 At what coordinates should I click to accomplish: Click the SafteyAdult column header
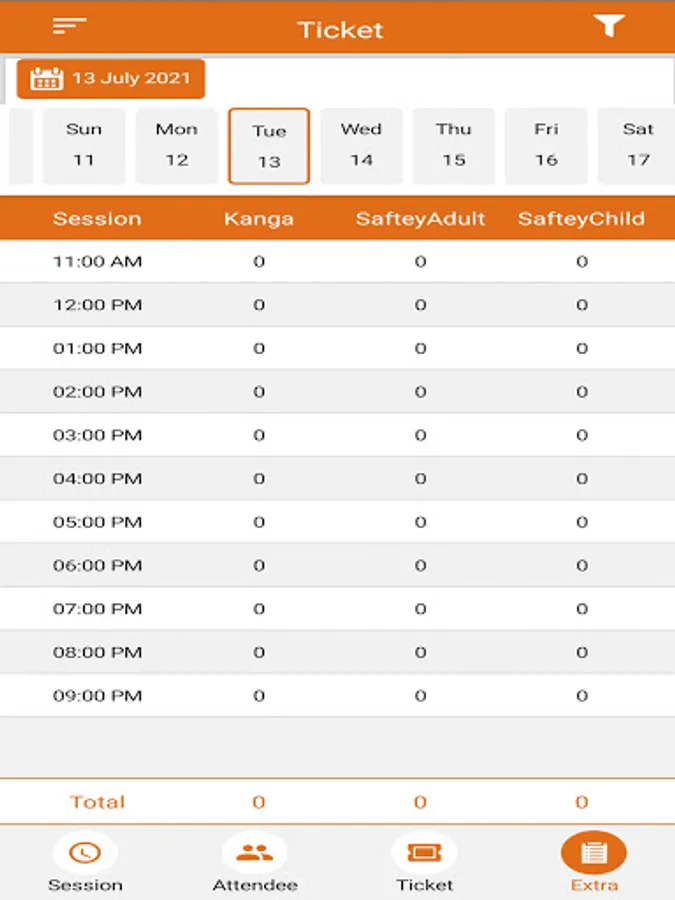click(420, 219)
